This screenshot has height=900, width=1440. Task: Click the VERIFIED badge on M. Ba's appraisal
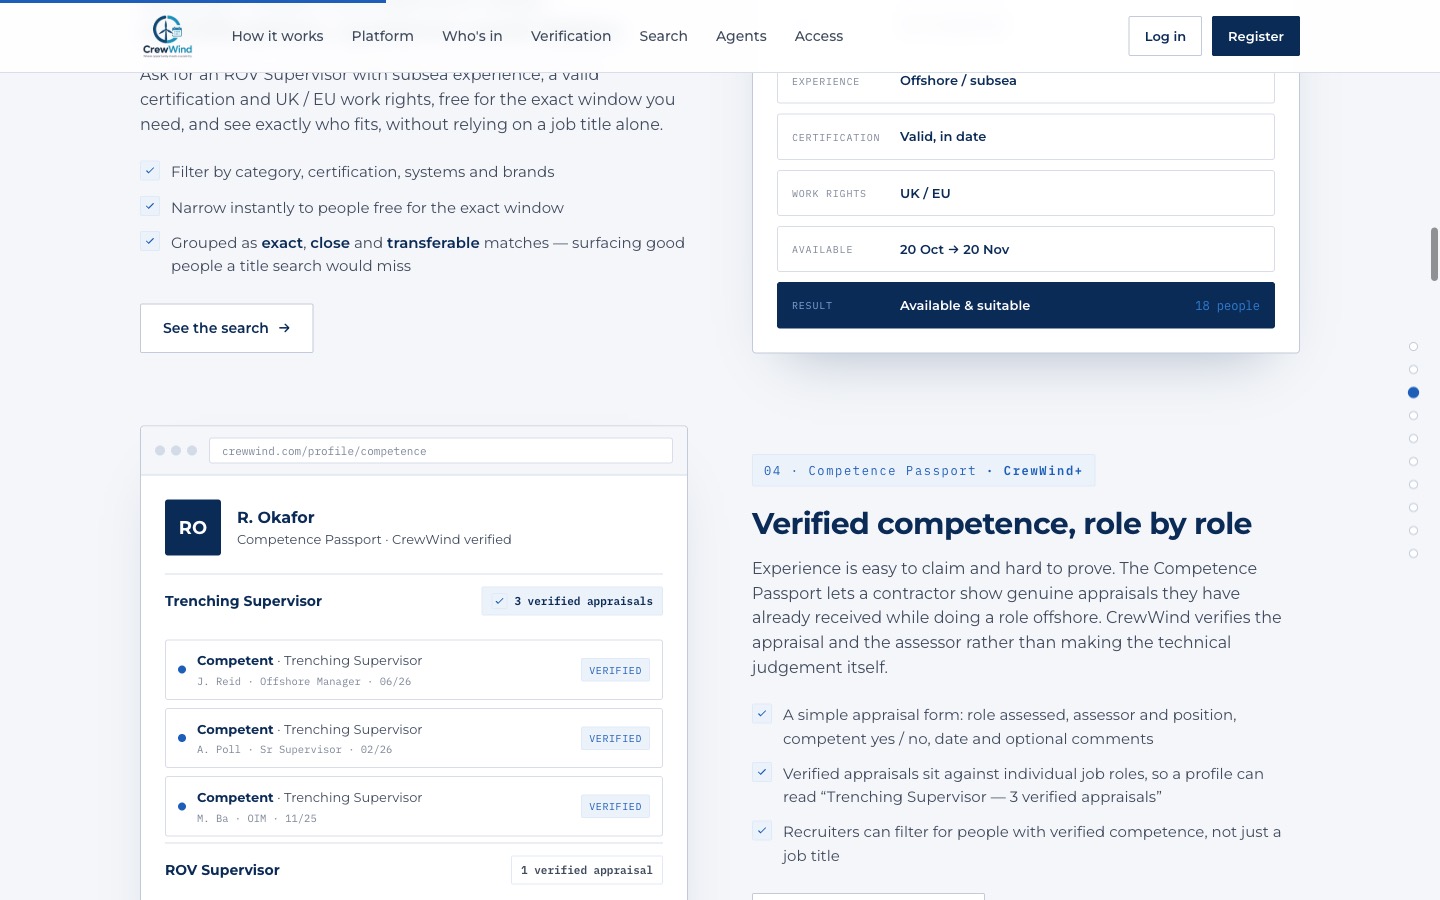[615, 806]
